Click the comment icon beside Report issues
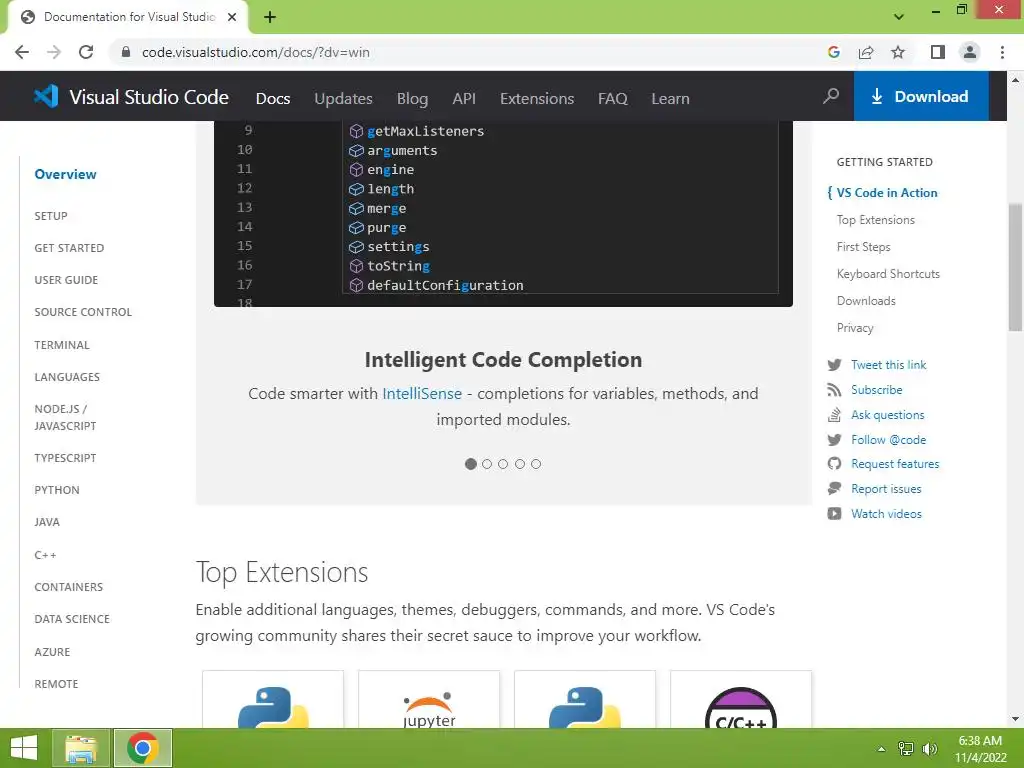The width and height of the screenshot is (1024, 768). point(834,488)
